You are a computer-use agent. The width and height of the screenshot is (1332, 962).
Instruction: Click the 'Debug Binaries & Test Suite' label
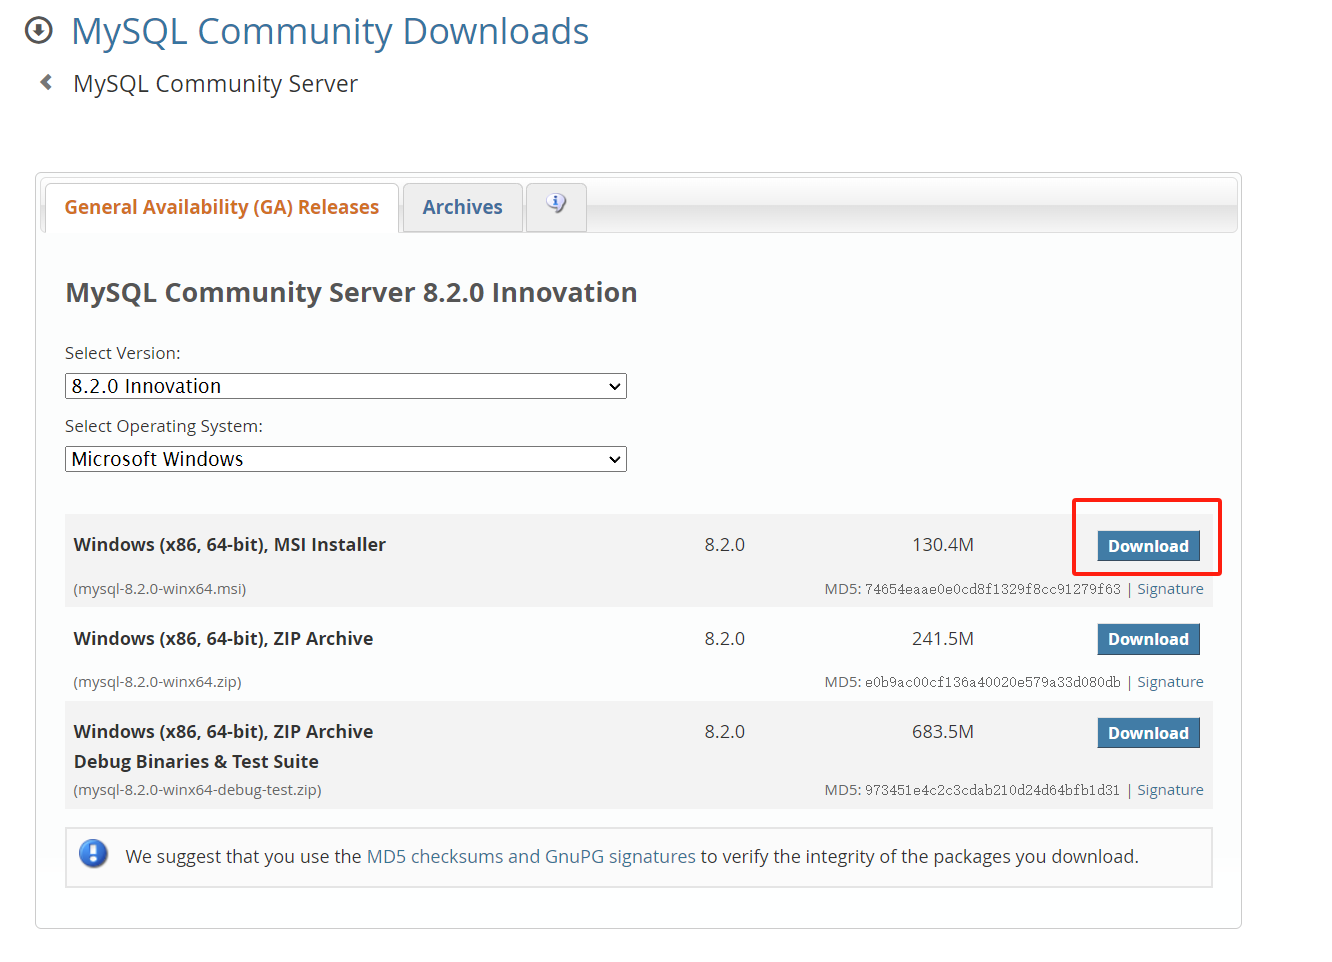click(196, 762)
